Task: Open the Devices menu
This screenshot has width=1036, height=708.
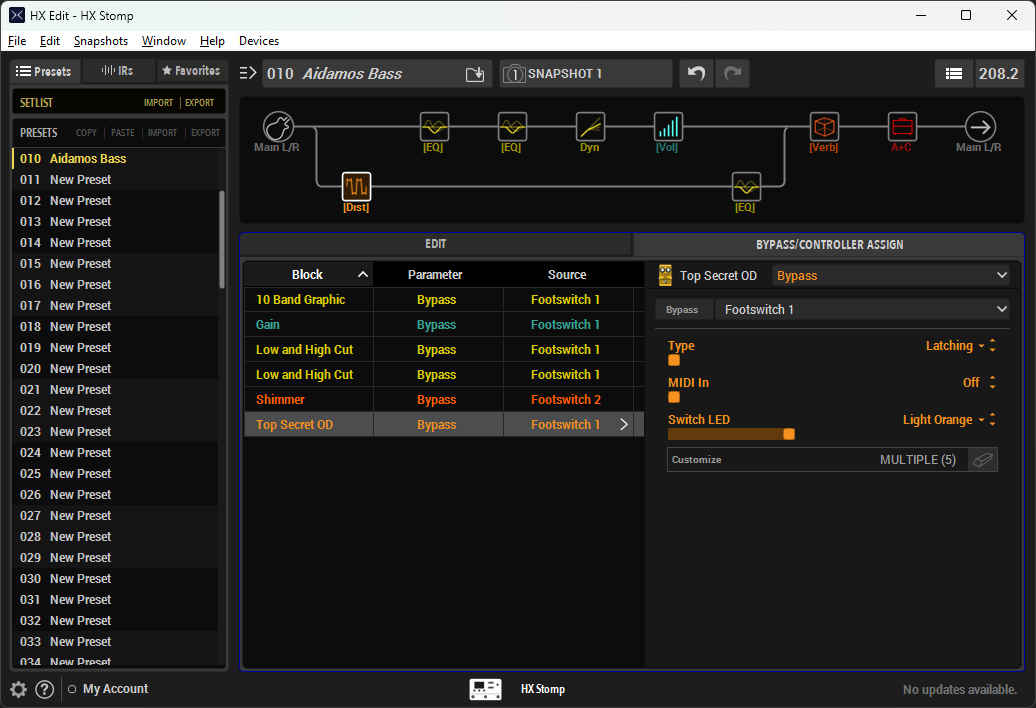Action: coord(259,41)
